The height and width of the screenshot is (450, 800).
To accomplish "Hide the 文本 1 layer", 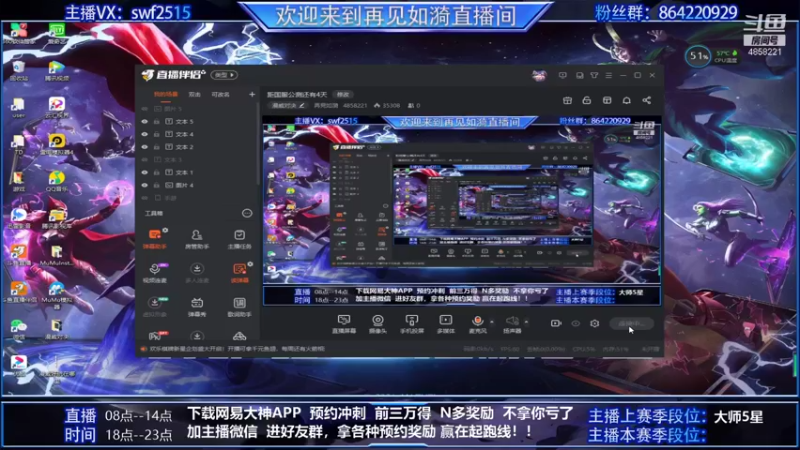I will (x=144, y=172).
